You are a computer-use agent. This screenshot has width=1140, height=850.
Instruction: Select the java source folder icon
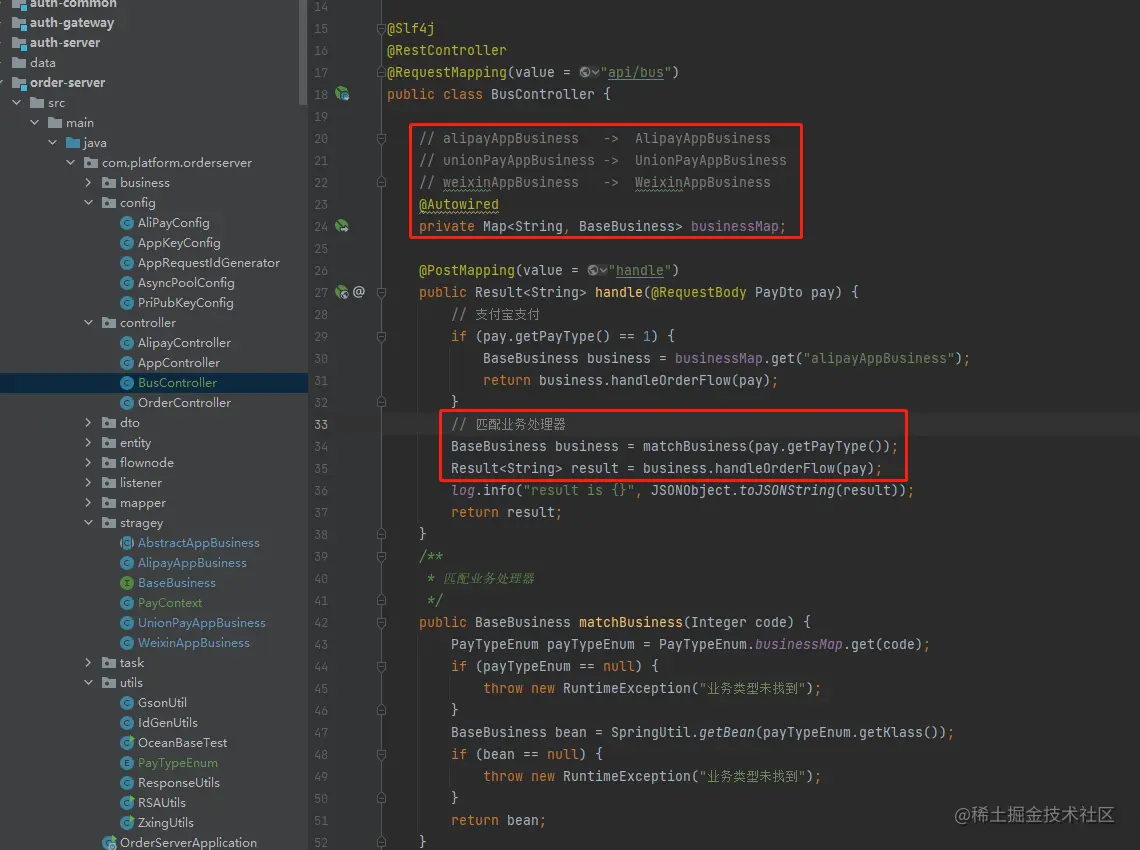tap(73, 143)
